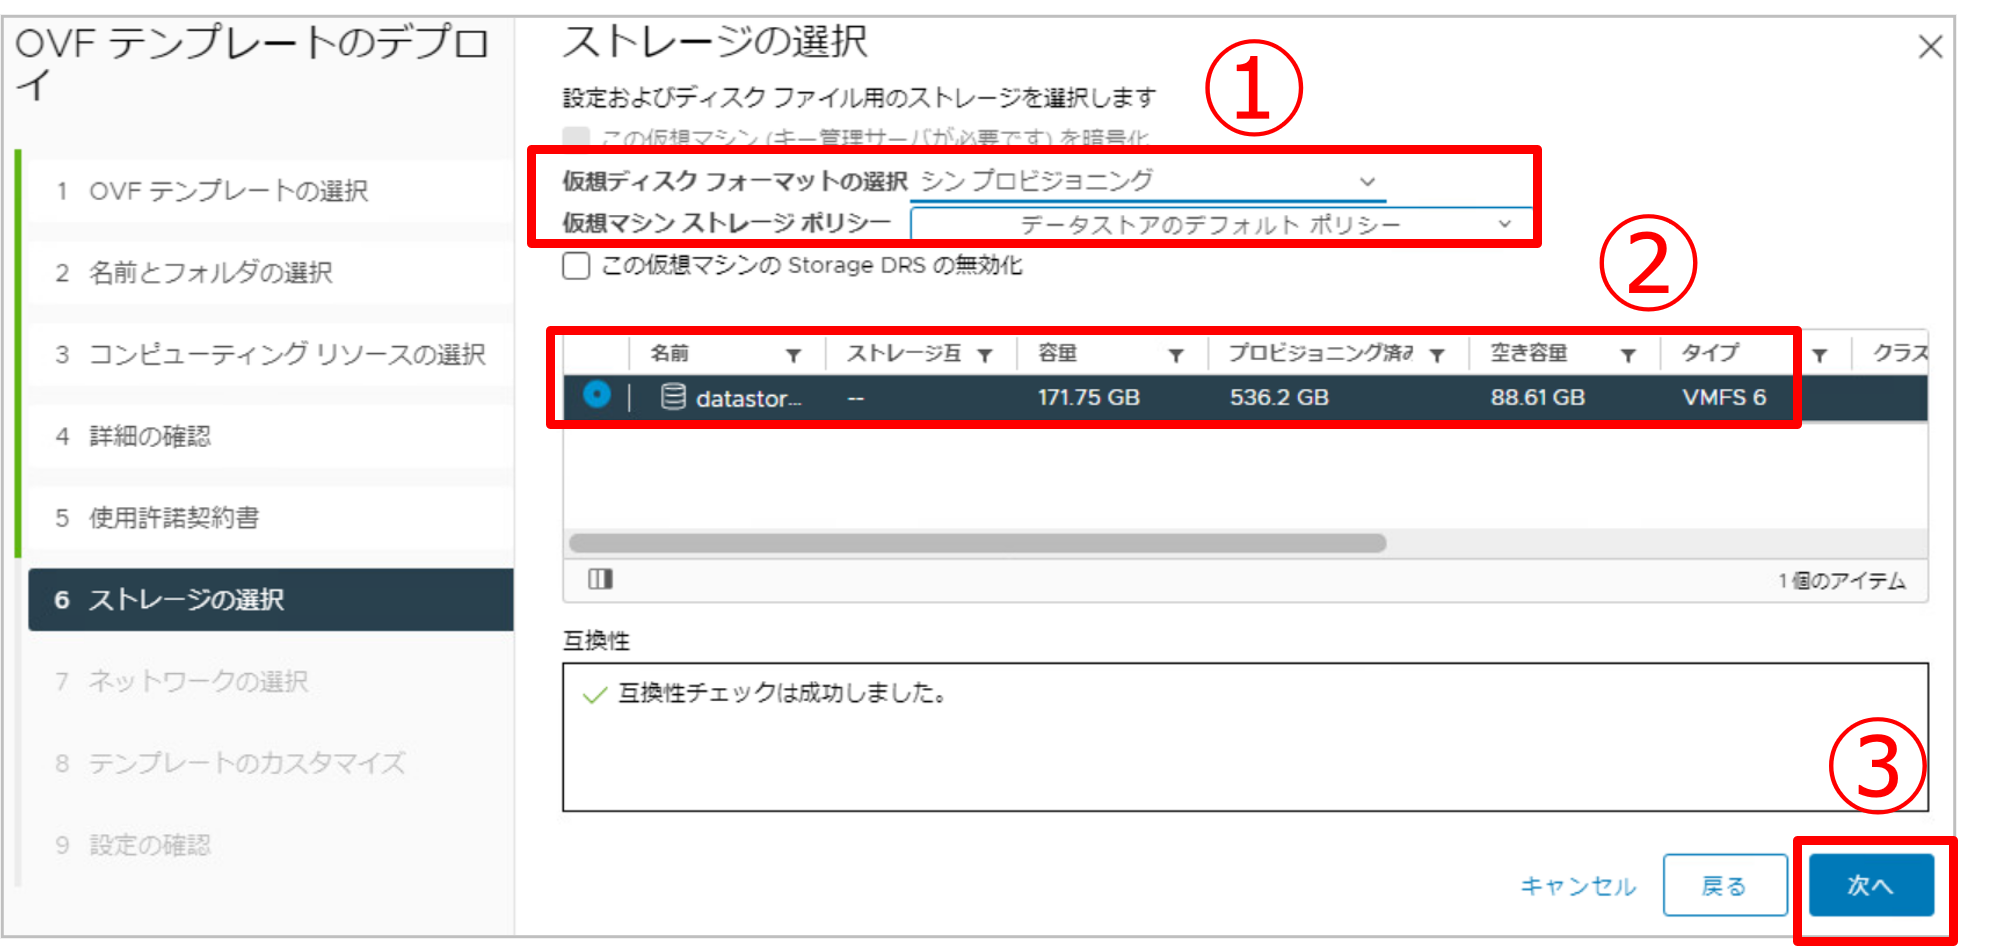
Task: Click the タイプ column header
Action: coord(1710,353)
